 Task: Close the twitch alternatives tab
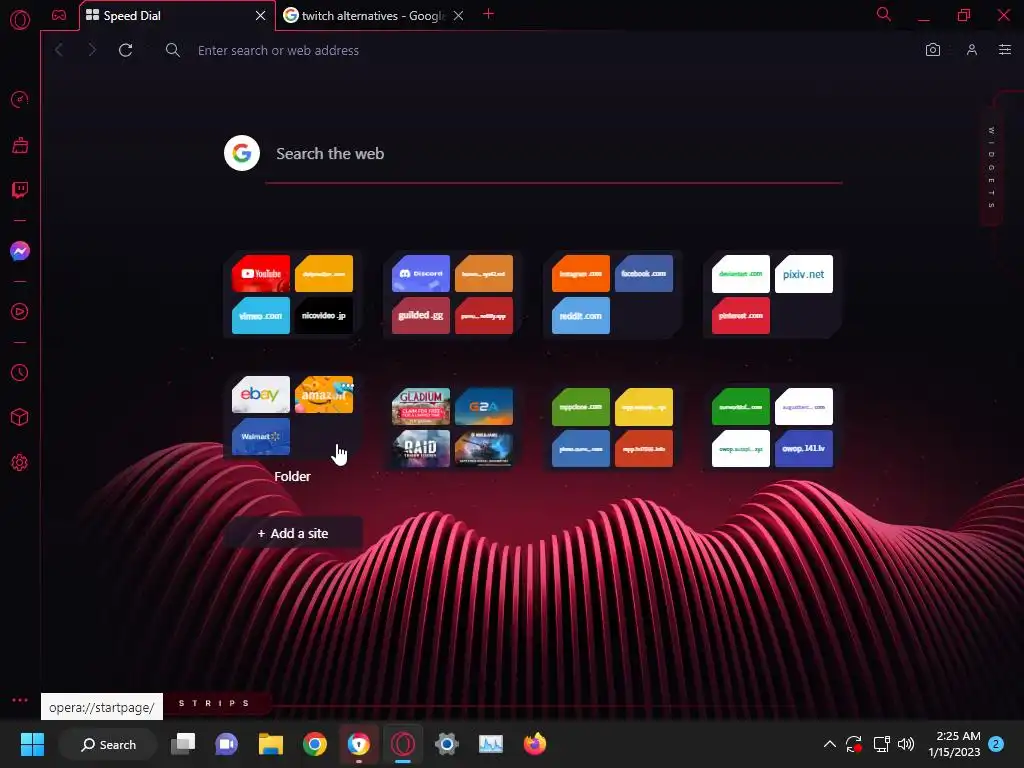pos(458,16)
